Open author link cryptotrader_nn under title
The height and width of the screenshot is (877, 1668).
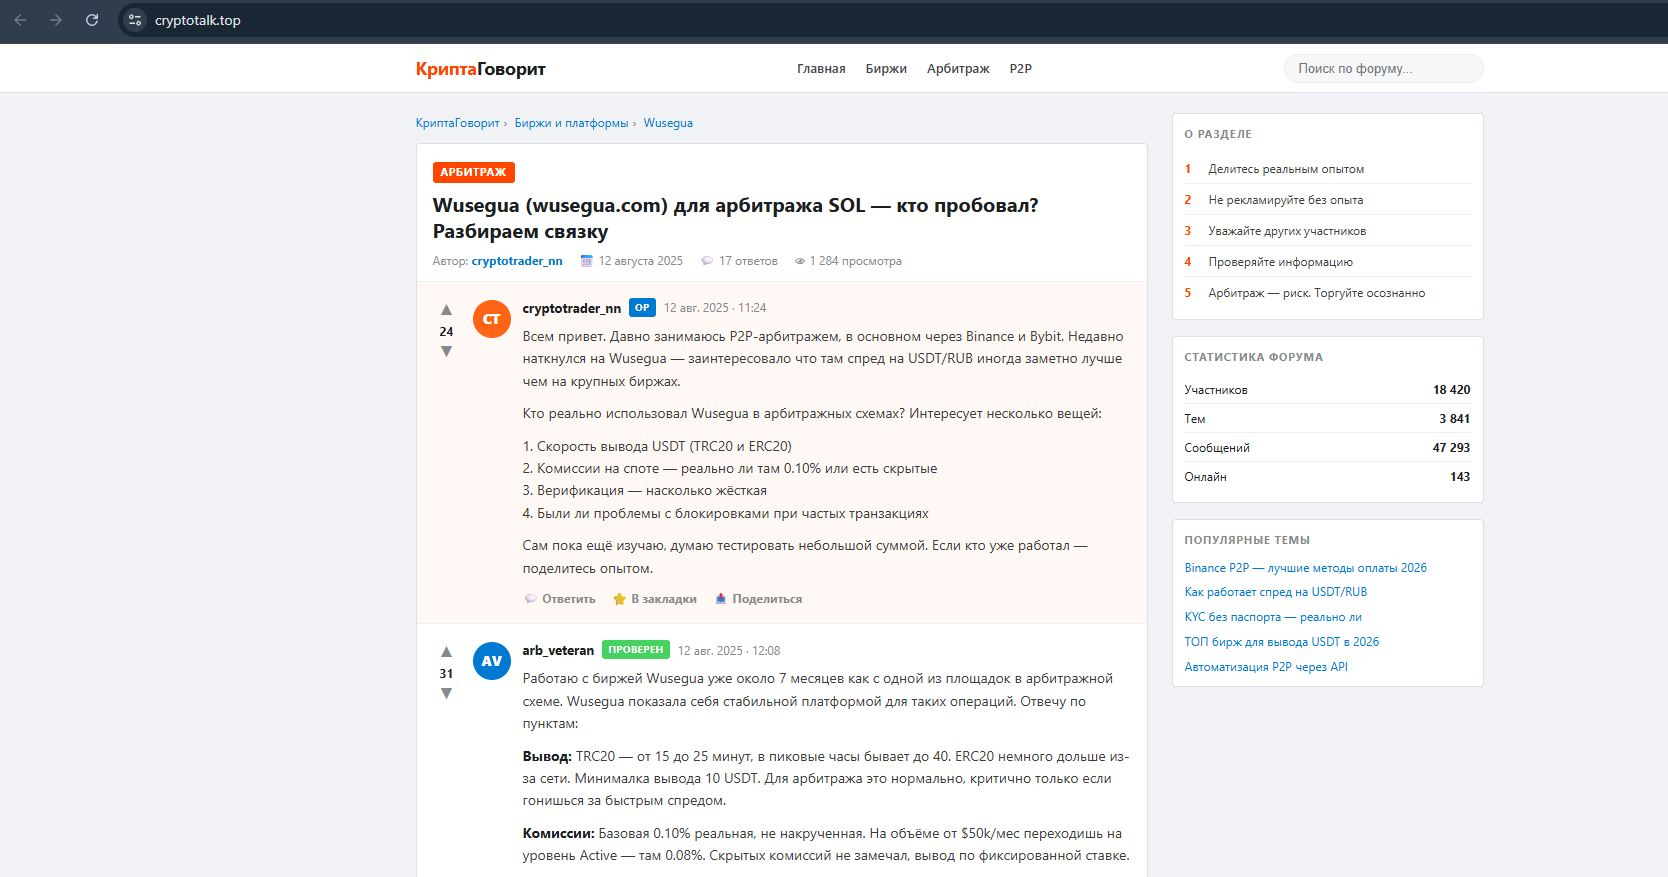tap(517, 261)
